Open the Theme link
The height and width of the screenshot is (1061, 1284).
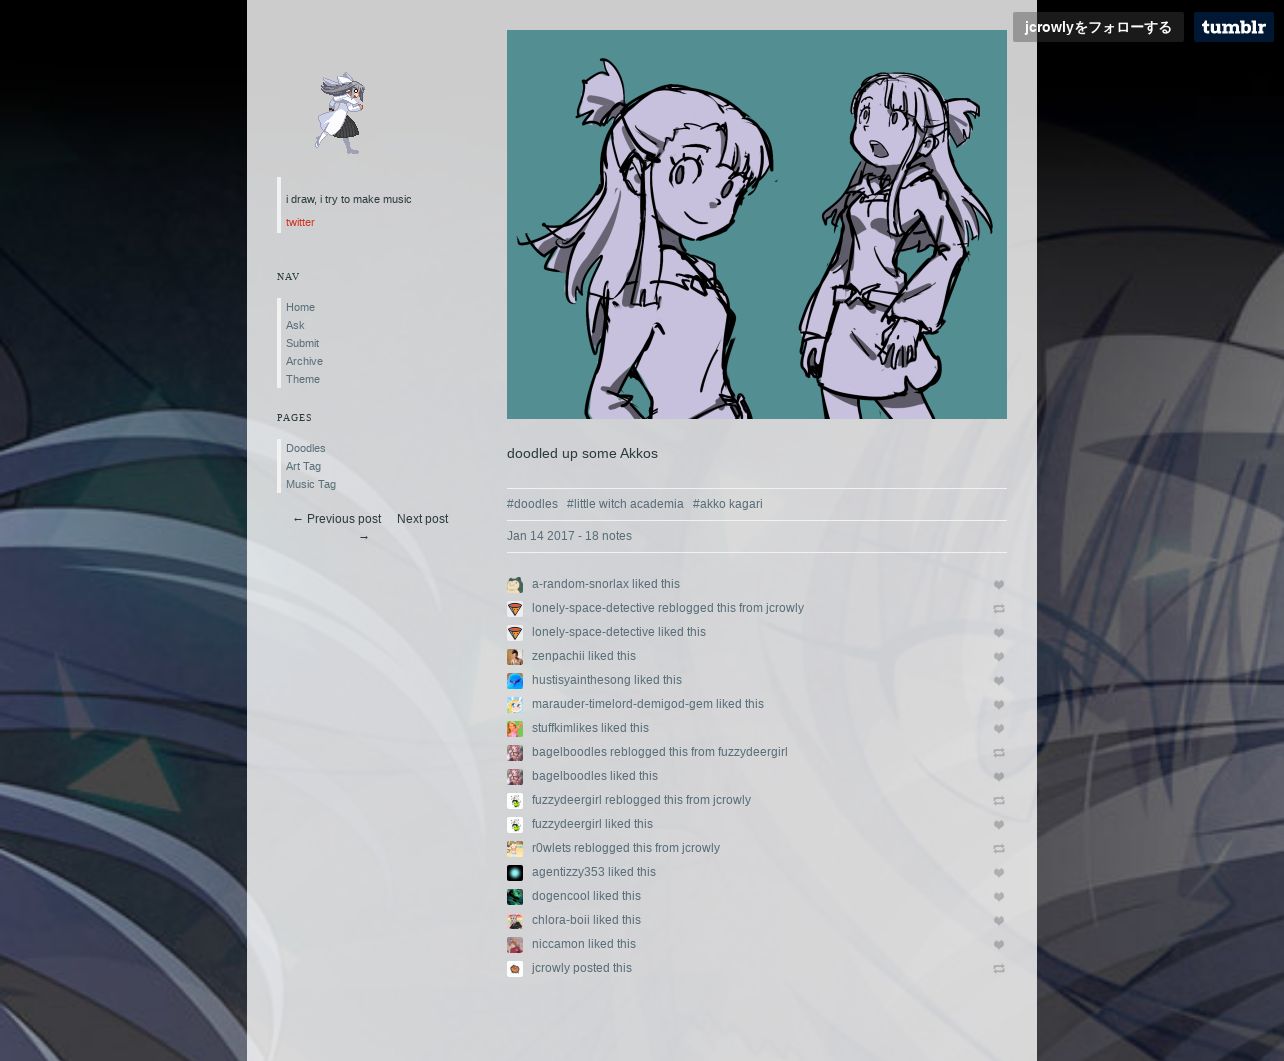click(303, 379)
